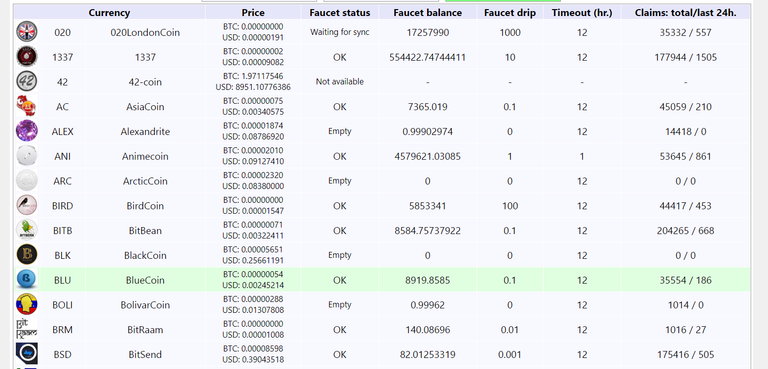
Task: Click the BlueCoin blue logo icon
Action: pos(26,279)
